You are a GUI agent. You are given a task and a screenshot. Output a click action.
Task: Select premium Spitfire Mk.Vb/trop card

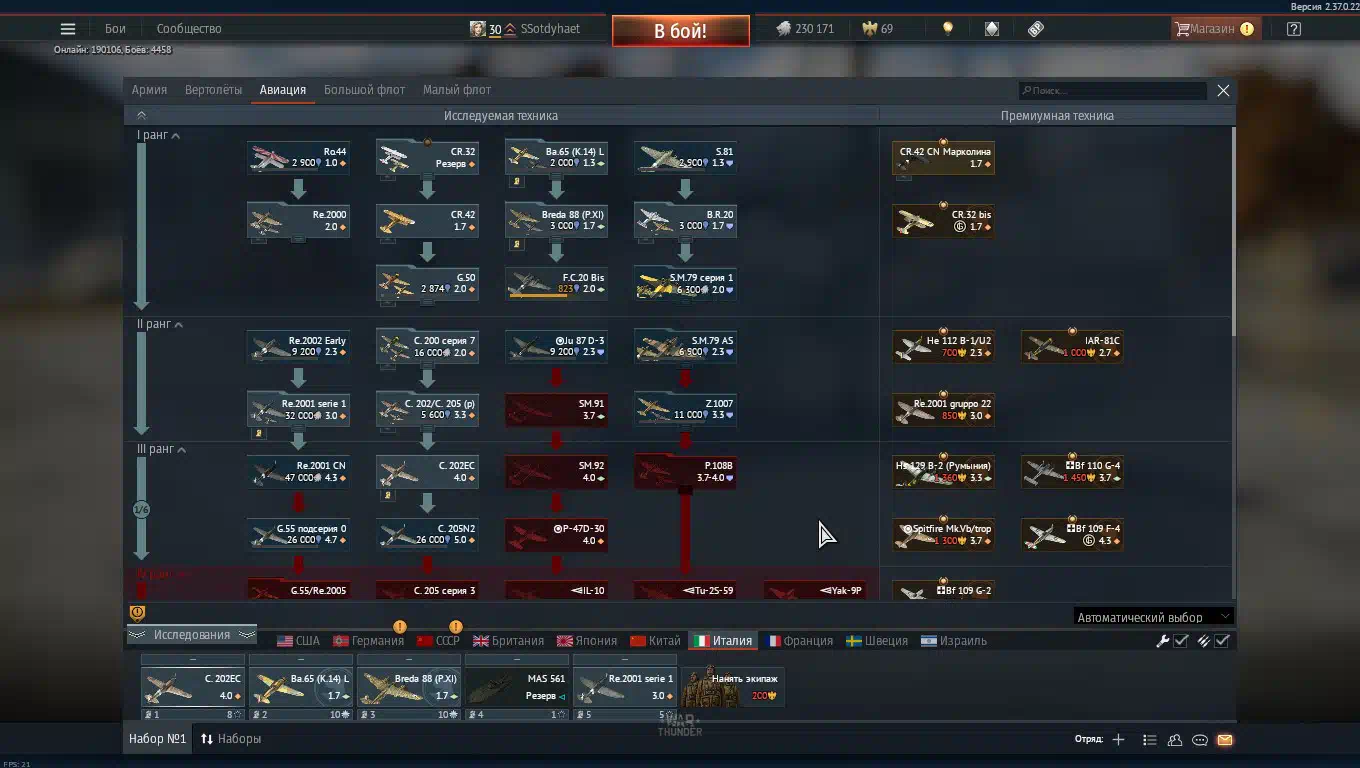943,534
